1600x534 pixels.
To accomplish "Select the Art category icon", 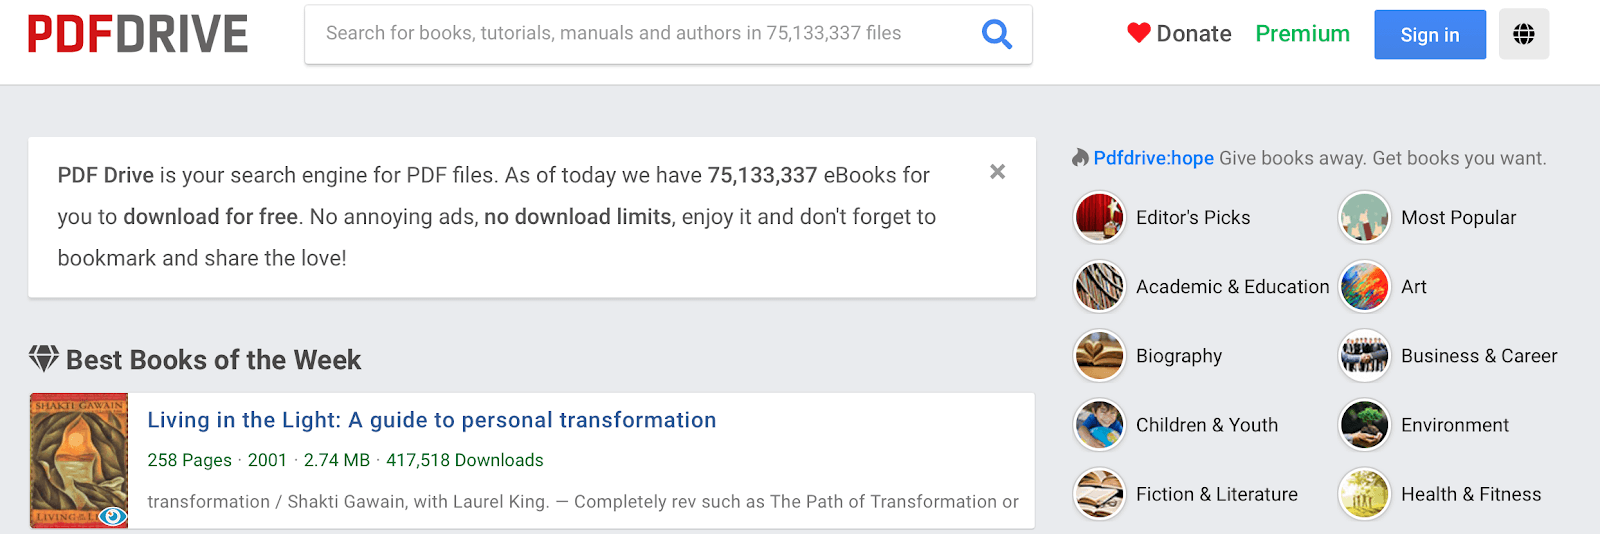I will (1364, 286).
